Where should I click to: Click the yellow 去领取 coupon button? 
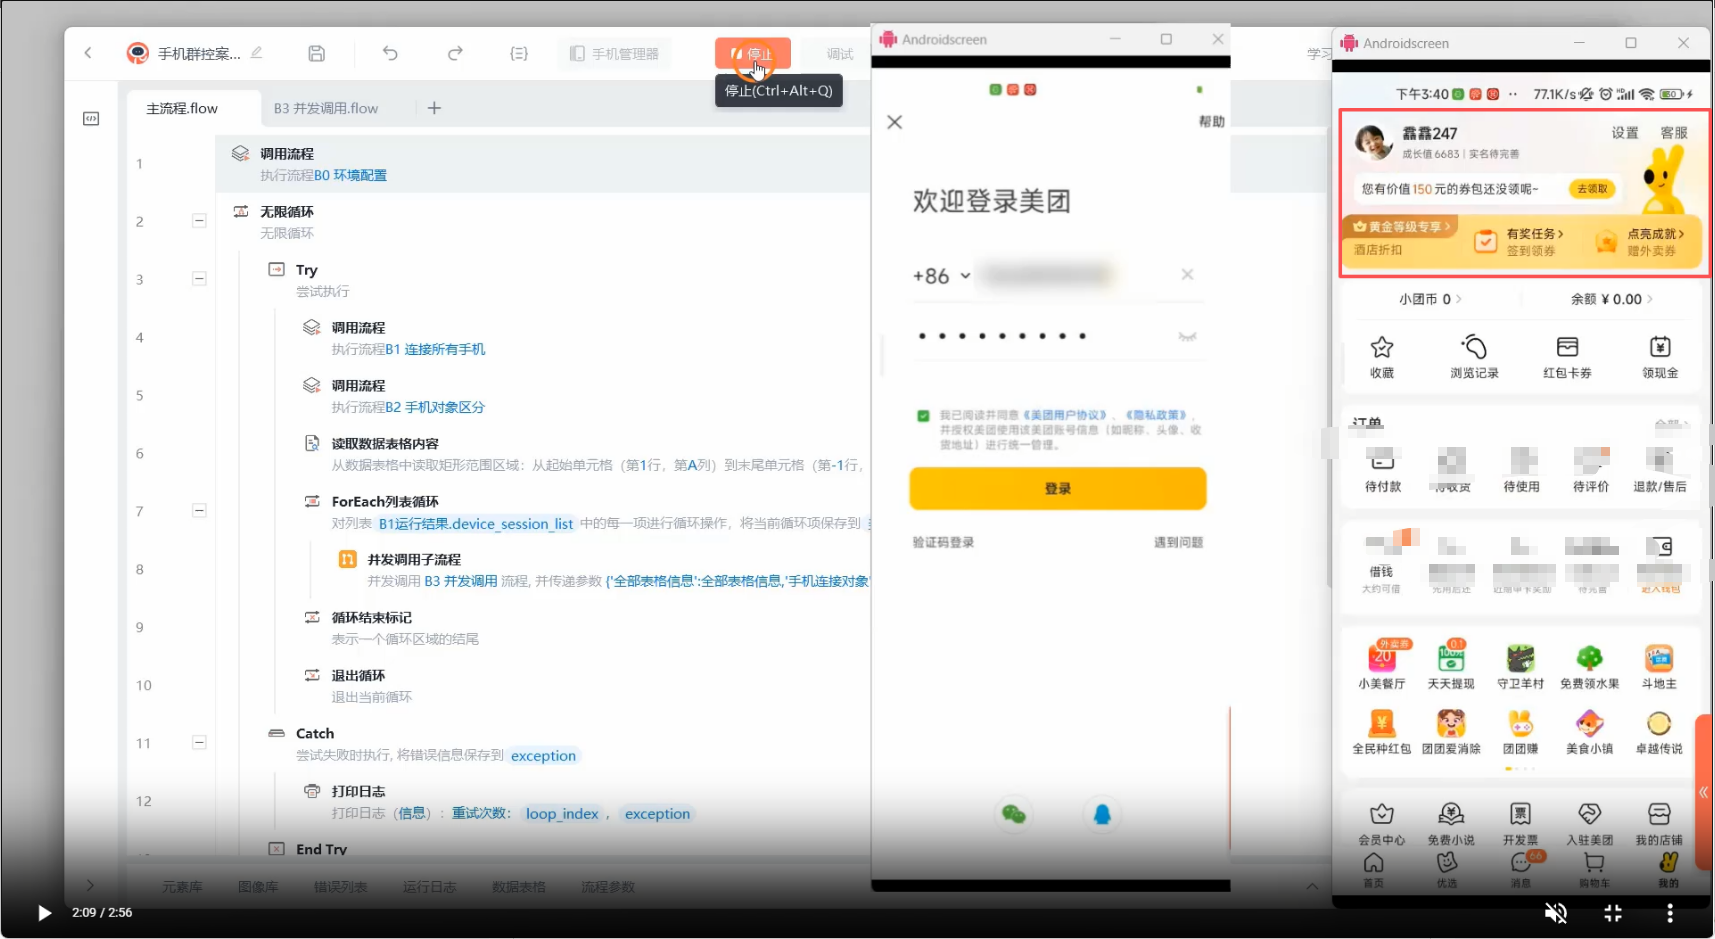click(x=1592, y=188)
